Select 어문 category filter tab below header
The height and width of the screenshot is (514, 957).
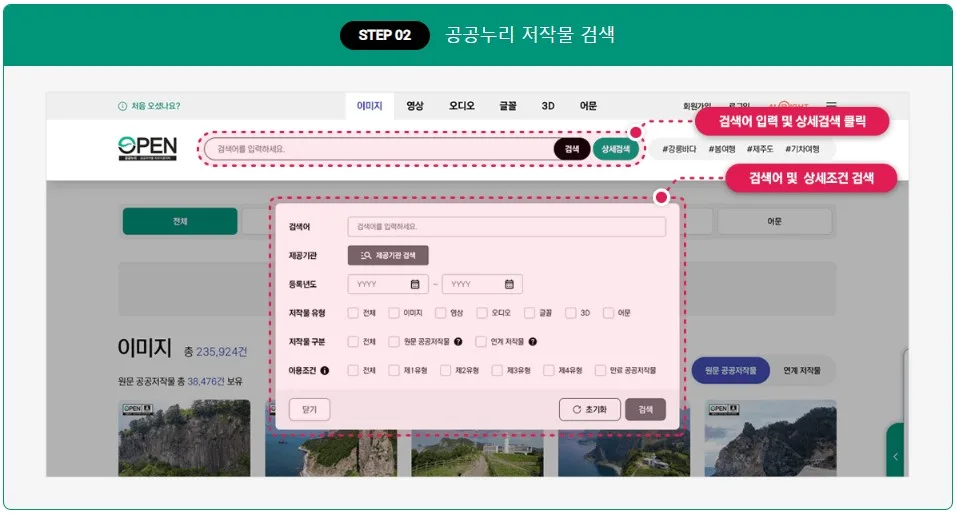(775, 222)
